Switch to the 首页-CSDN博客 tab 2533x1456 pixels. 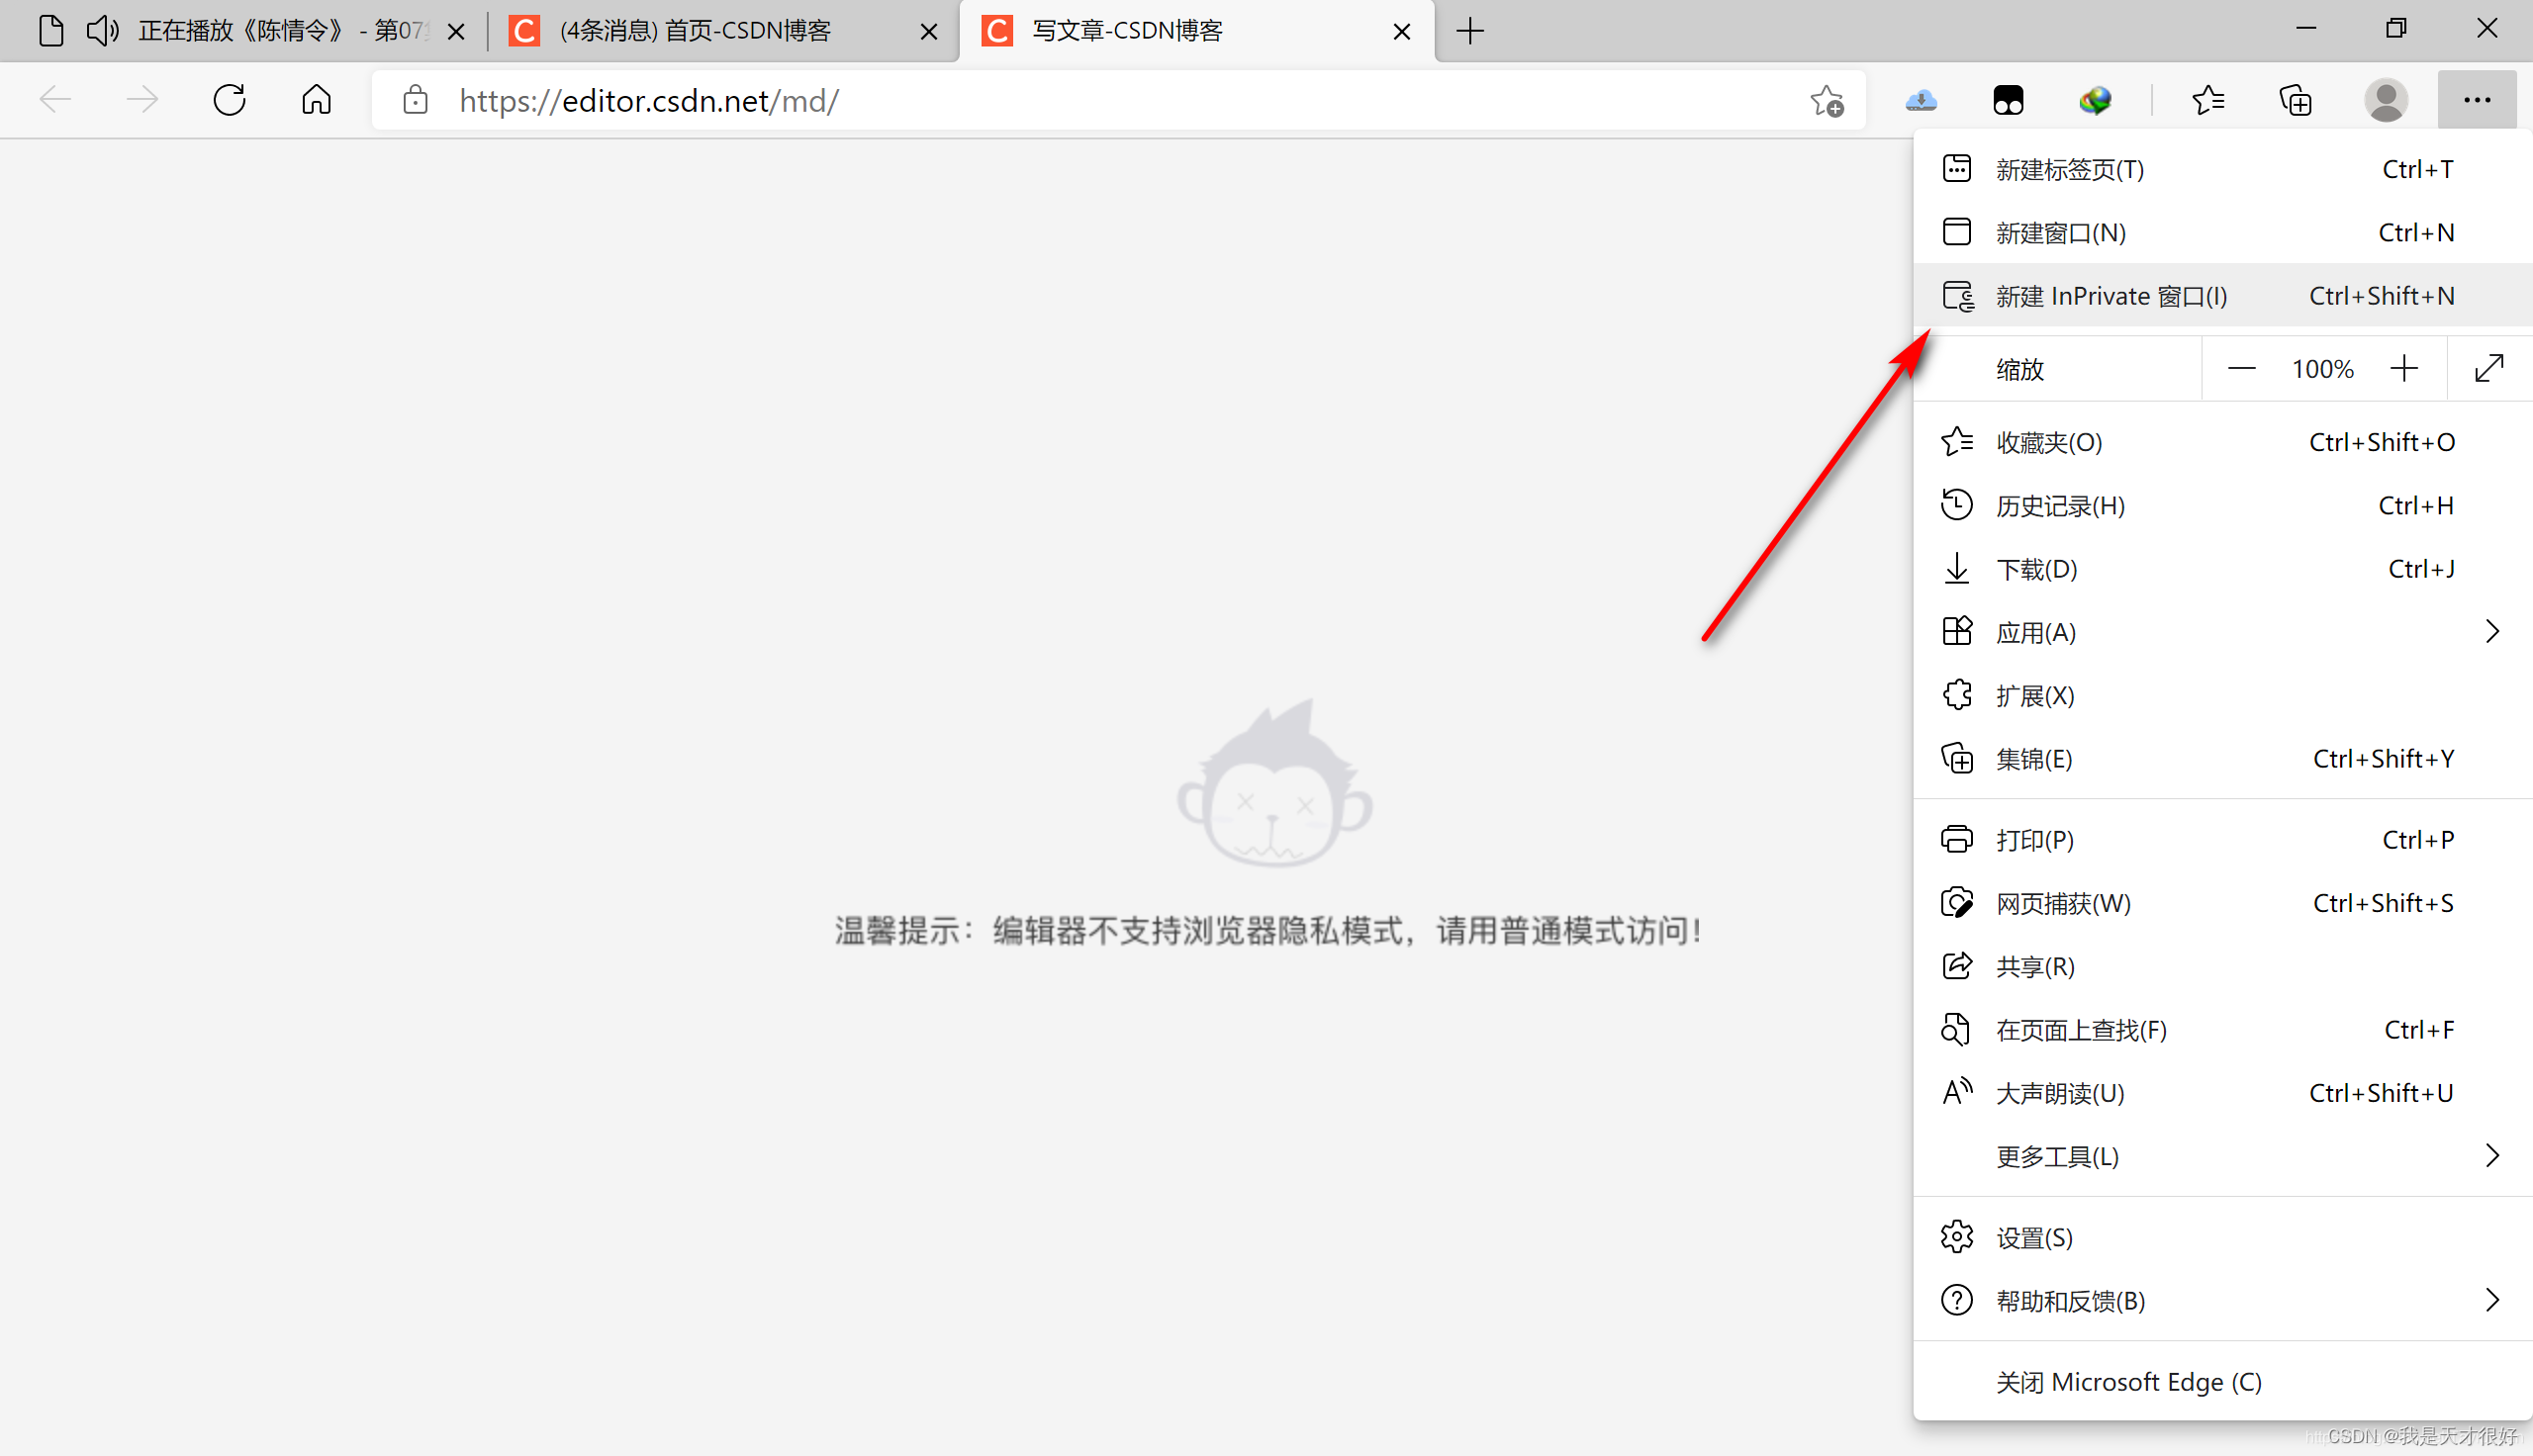(697, 30)
